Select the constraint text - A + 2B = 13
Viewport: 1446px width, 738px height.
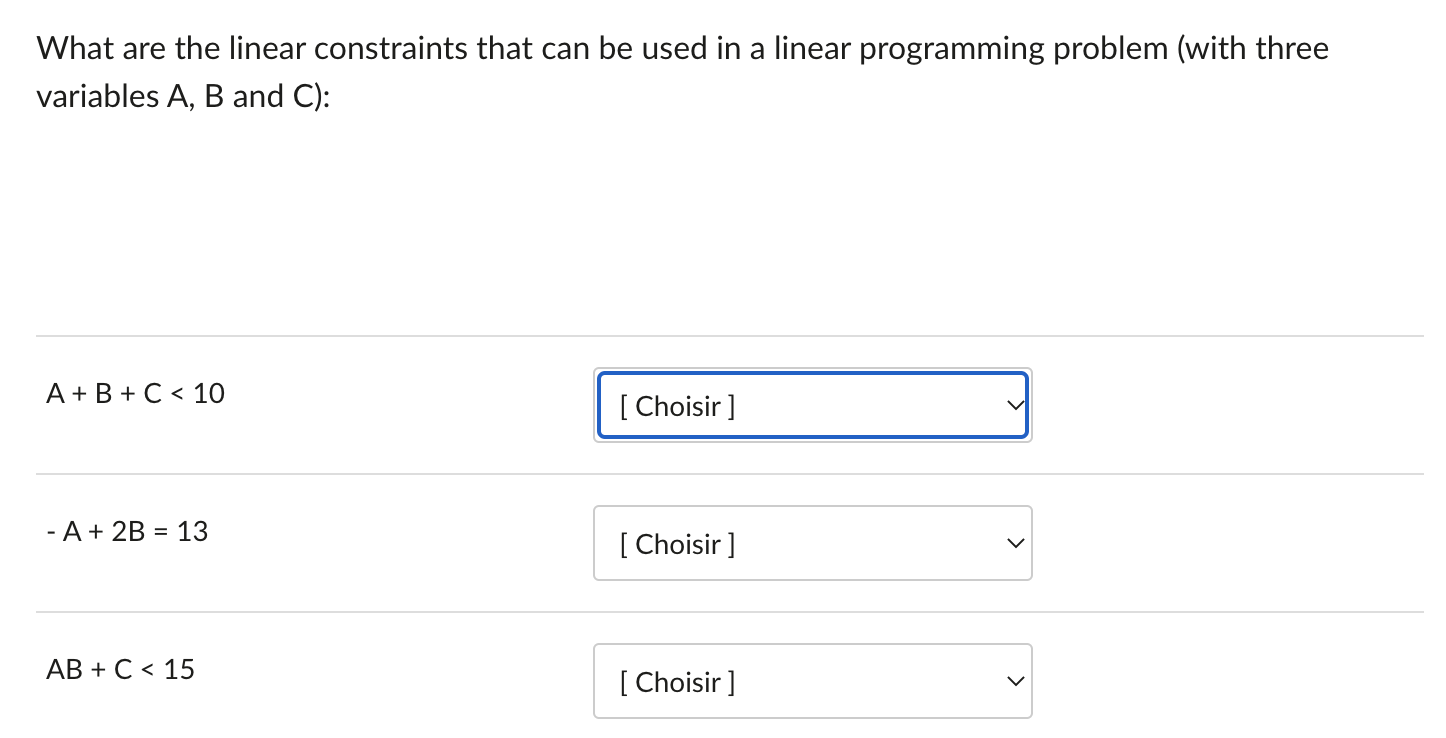coord(127,531)
